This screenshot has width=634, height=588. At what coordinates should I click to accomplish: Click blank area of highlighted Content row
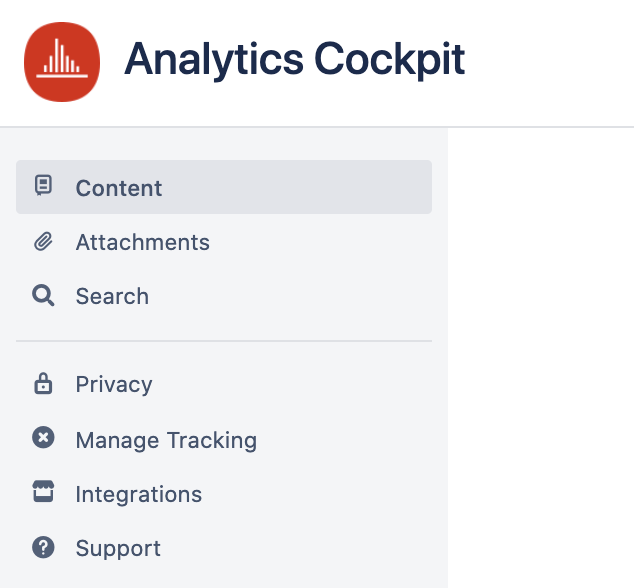tap(299, 187)
